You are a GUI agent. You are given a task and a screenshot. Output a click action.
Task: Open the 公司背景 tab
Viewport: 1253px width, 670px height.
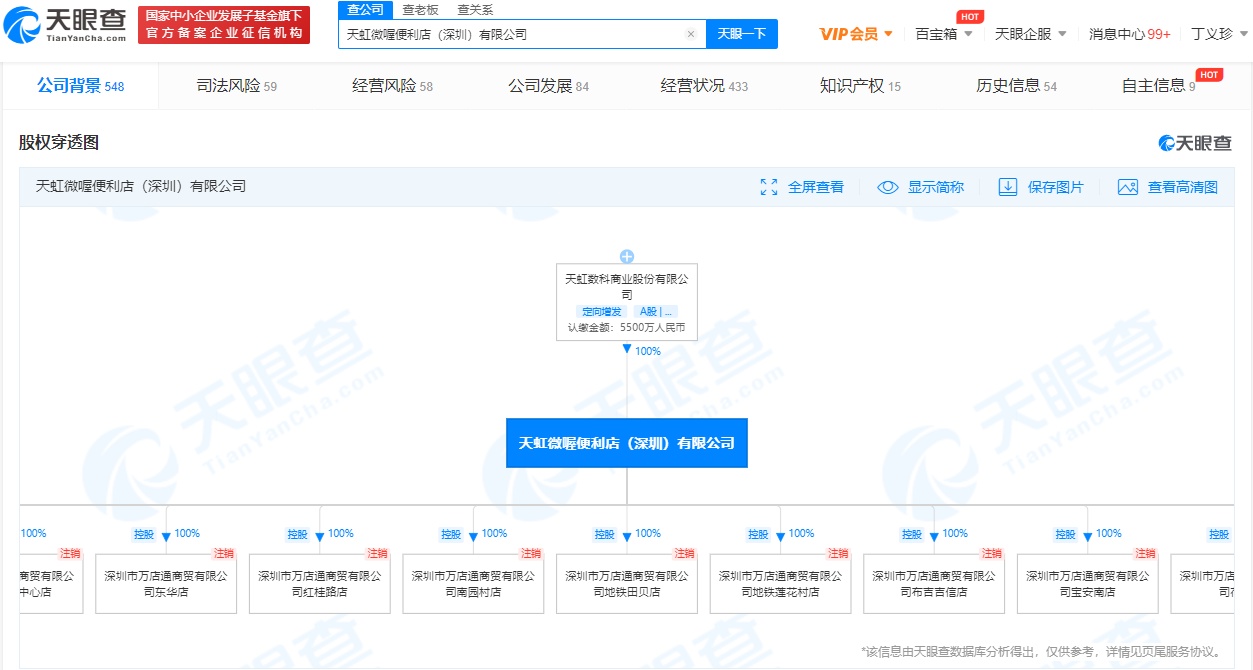coord(81,86)
